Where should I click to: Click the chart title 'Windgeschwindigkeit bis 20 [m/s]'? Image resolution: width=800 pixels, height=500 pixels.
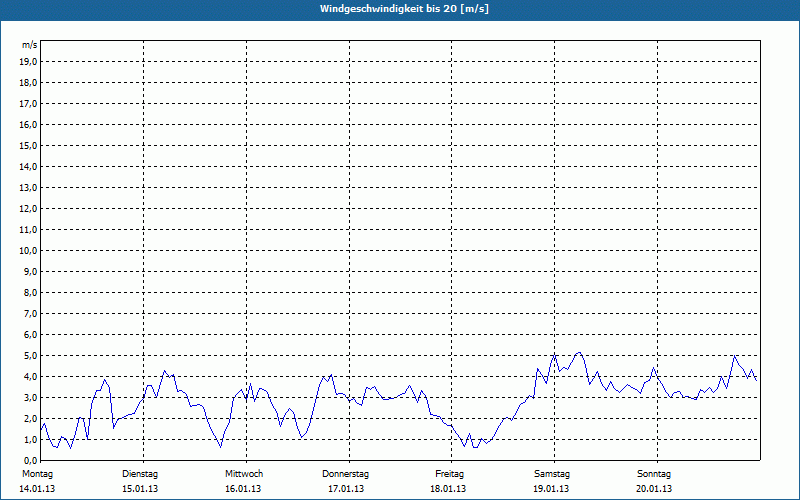tap(404, 9)
